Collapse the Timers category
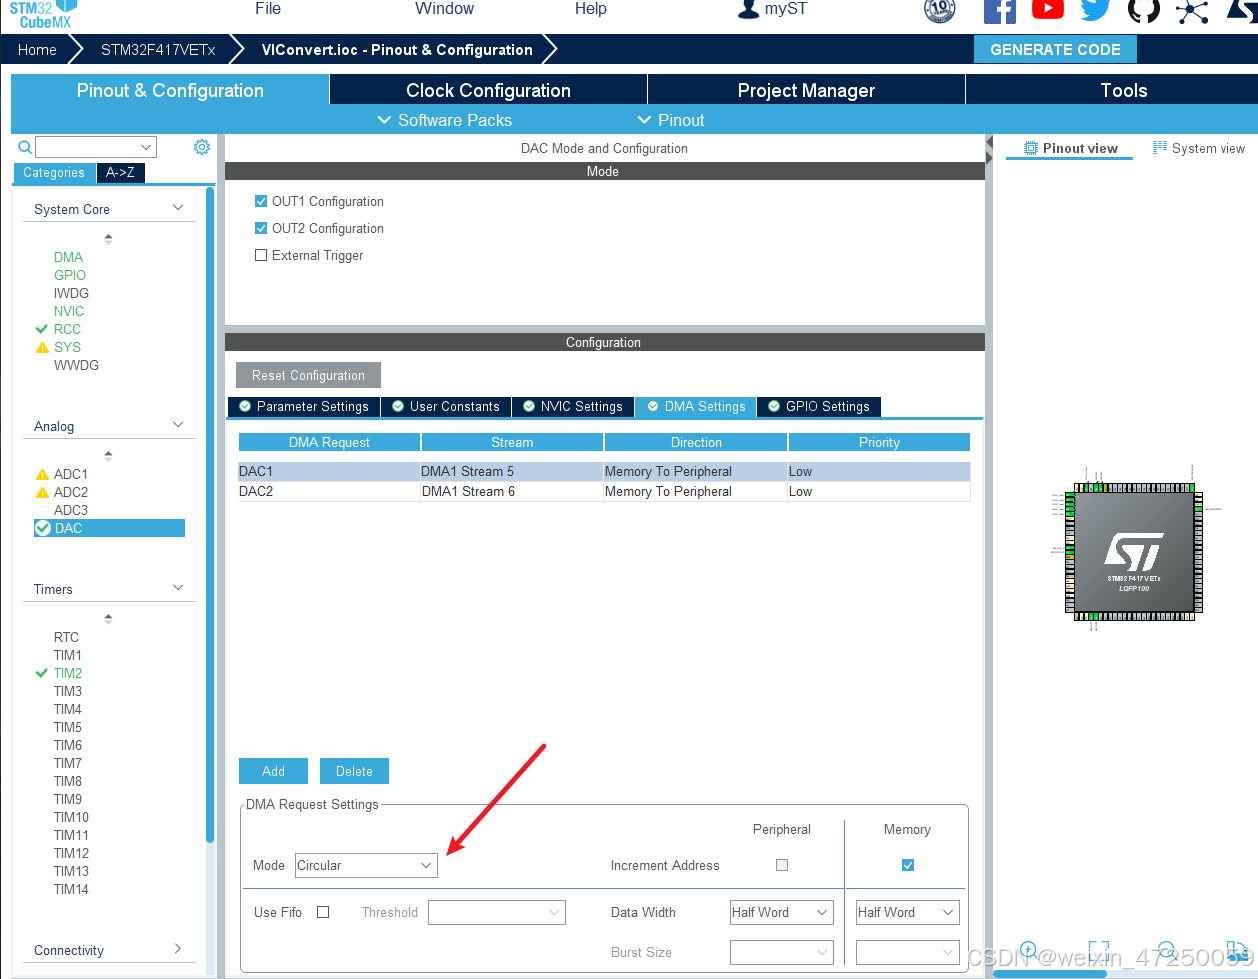 coord(178,588)
